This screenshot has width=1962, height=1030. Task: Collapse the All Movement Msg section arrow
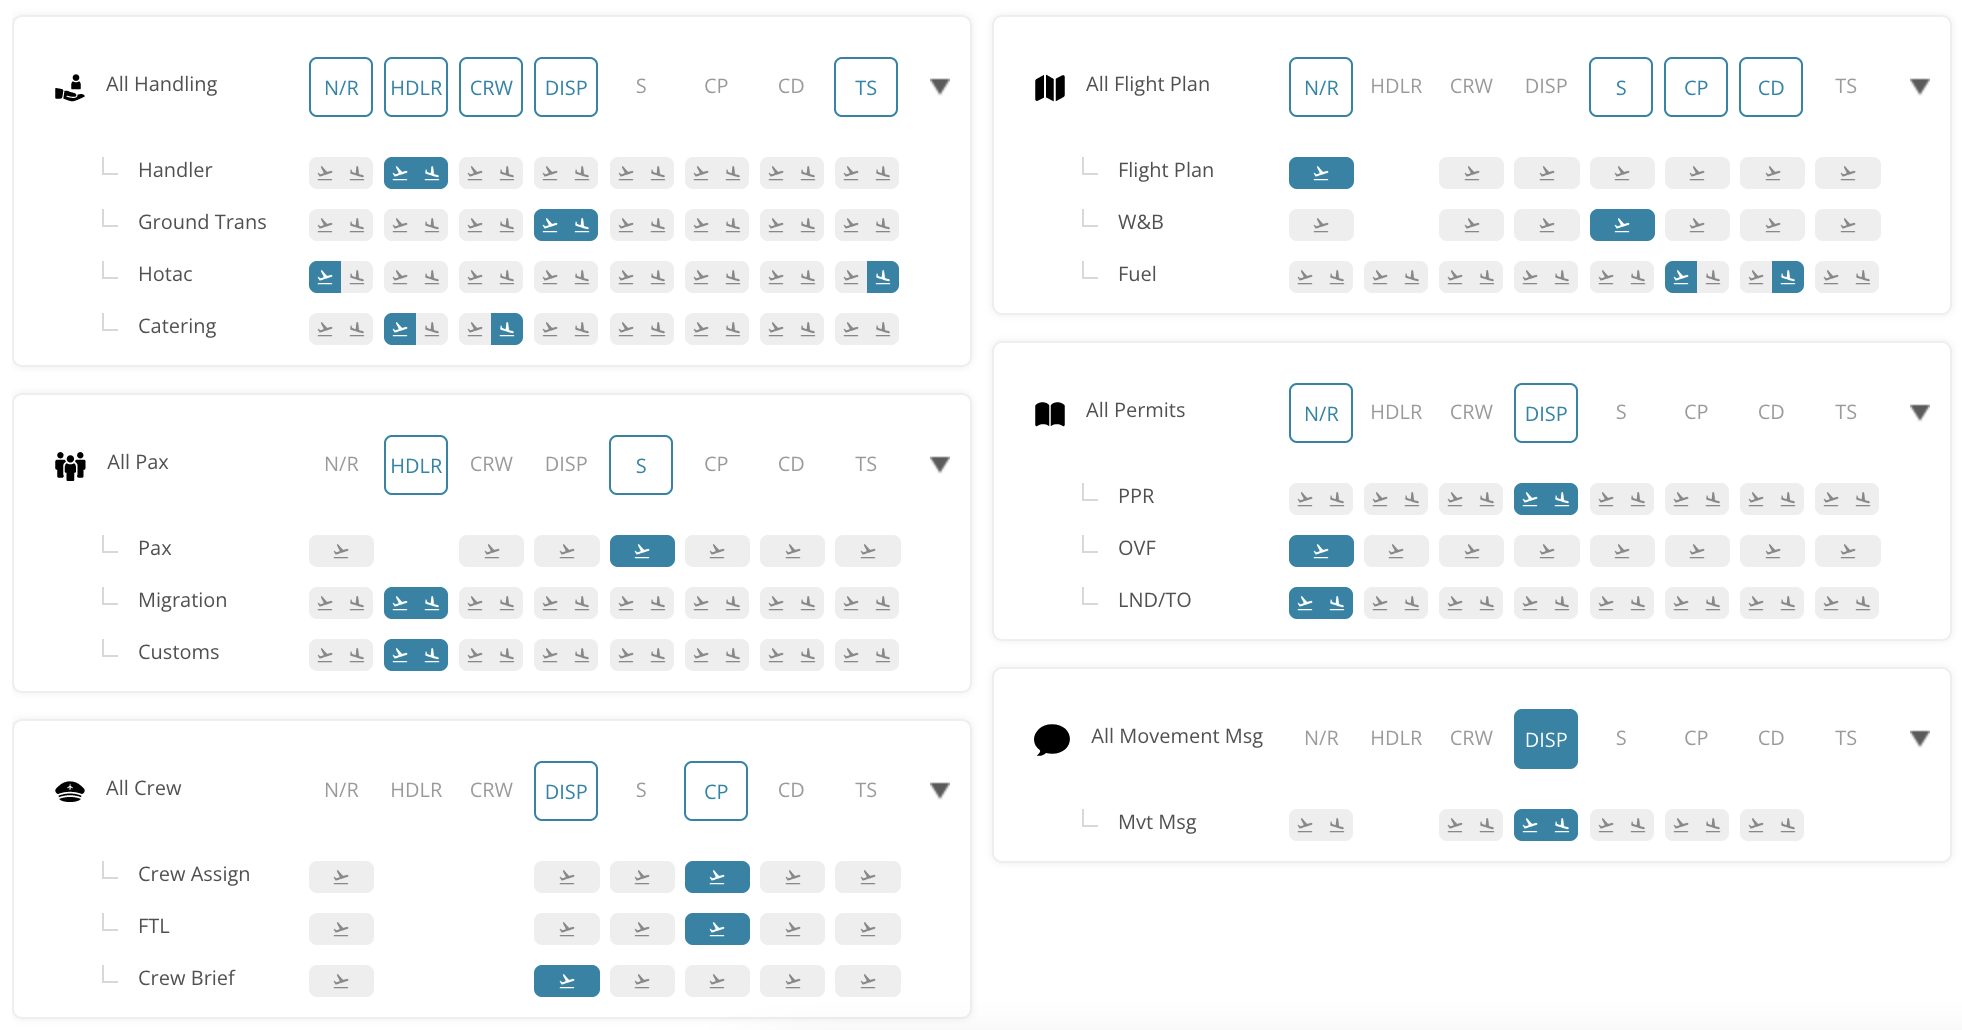click(1920, 739)
